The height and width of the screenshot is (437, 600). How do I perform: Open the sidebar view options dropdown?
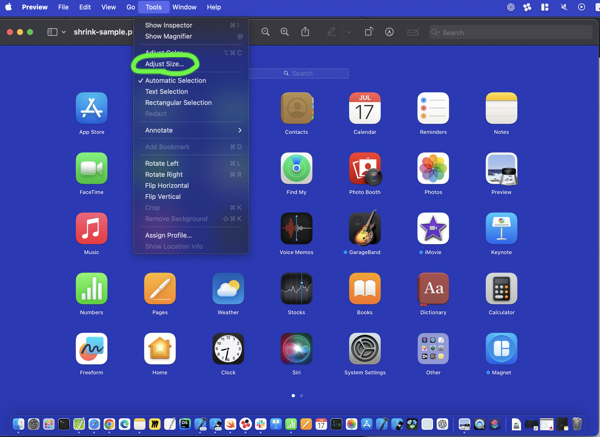click(64, 32)
